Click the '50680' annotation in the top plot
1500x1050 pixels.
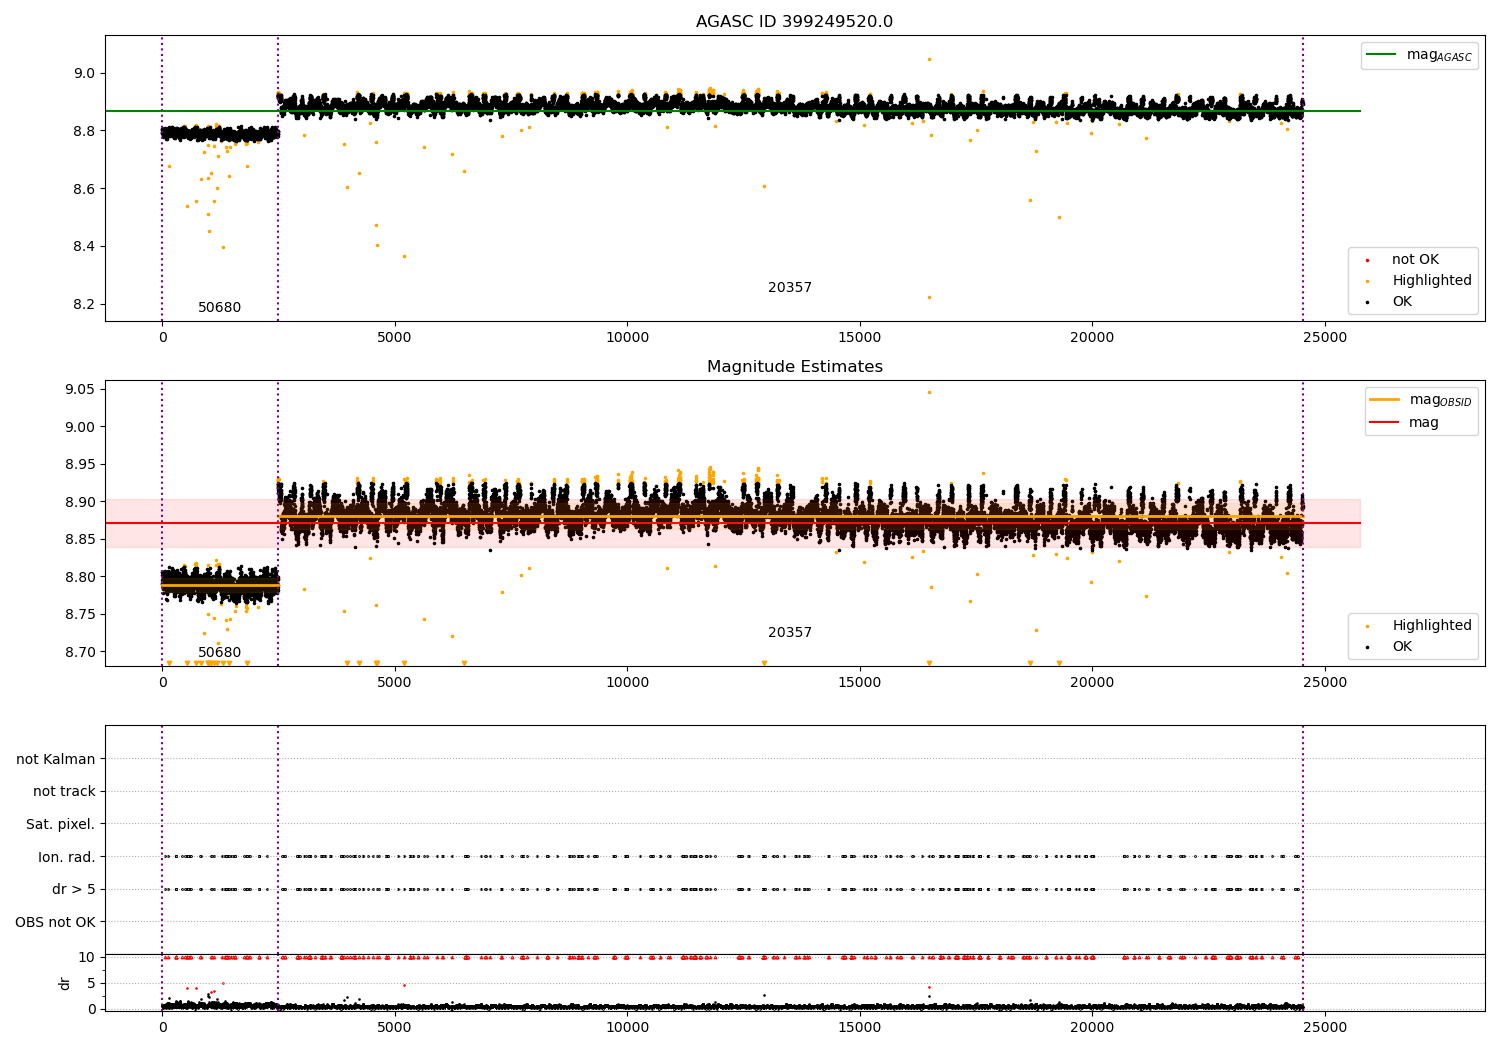pyautogui.click(x=219, y=308)
